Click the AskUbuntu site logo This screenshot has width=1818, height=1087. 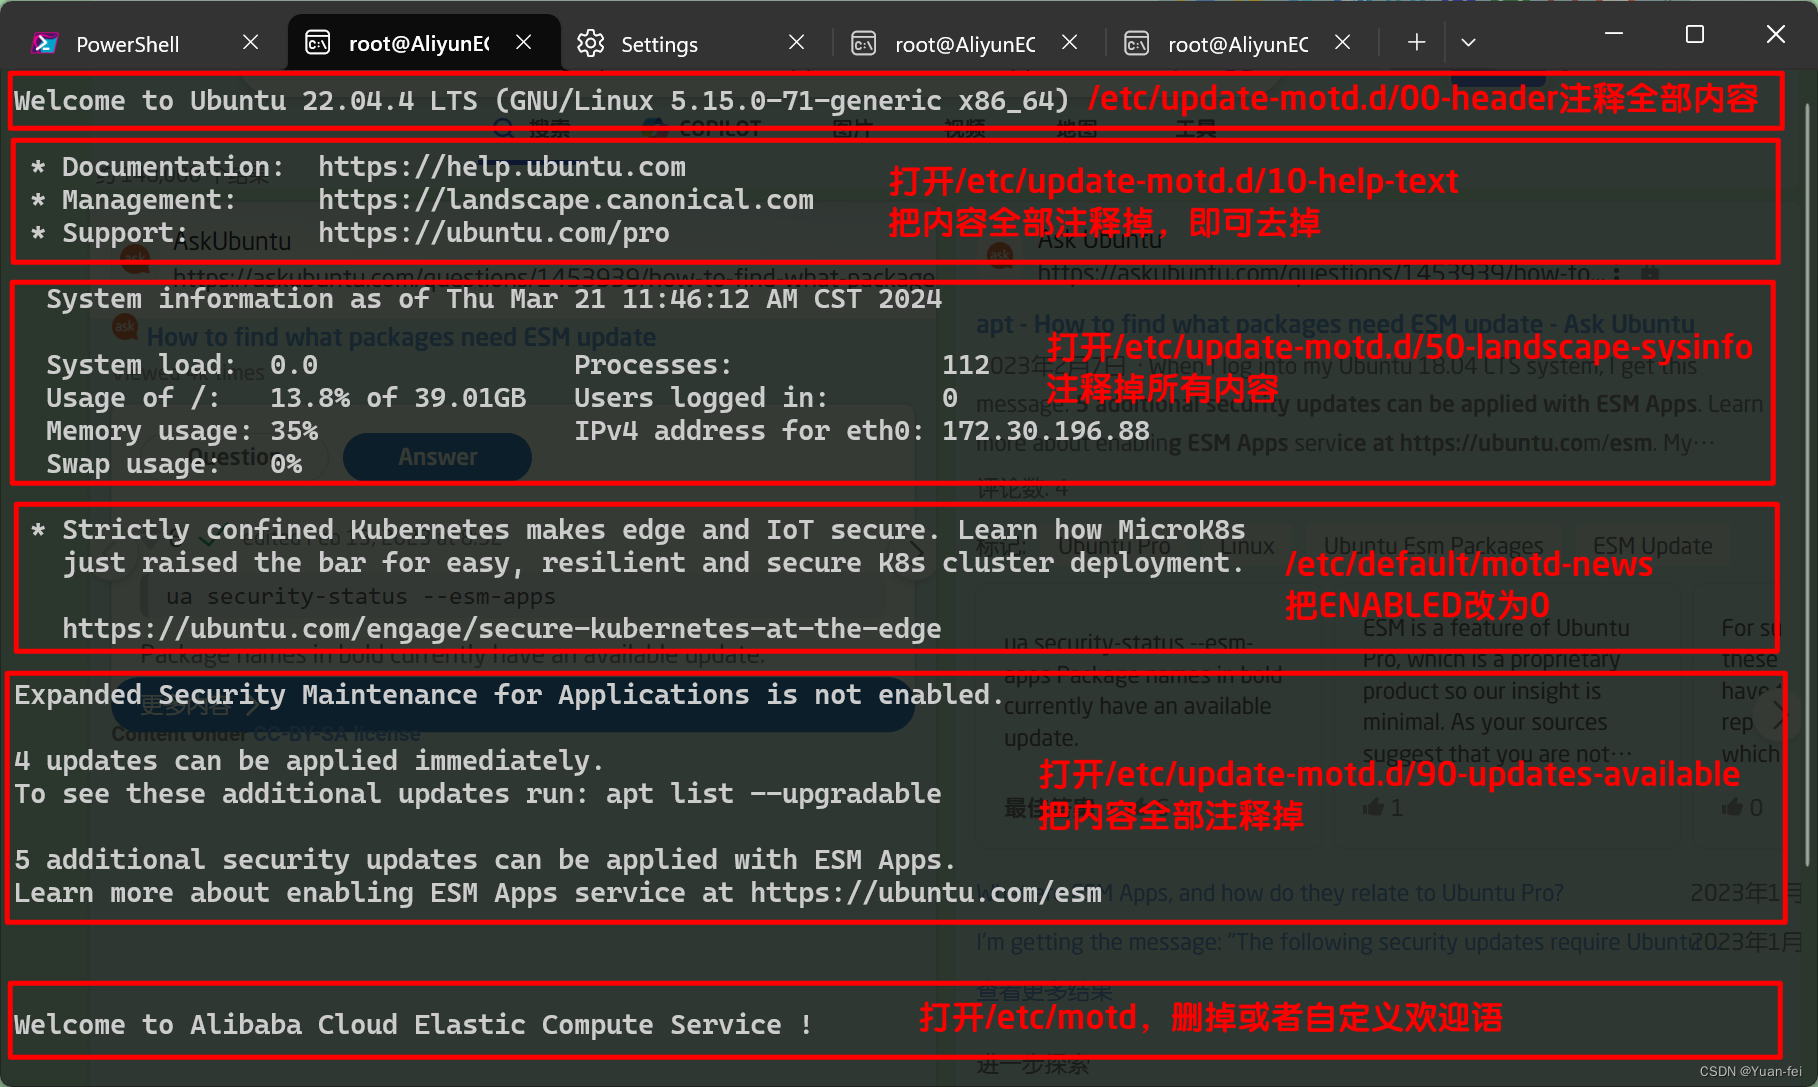[136, 258]
